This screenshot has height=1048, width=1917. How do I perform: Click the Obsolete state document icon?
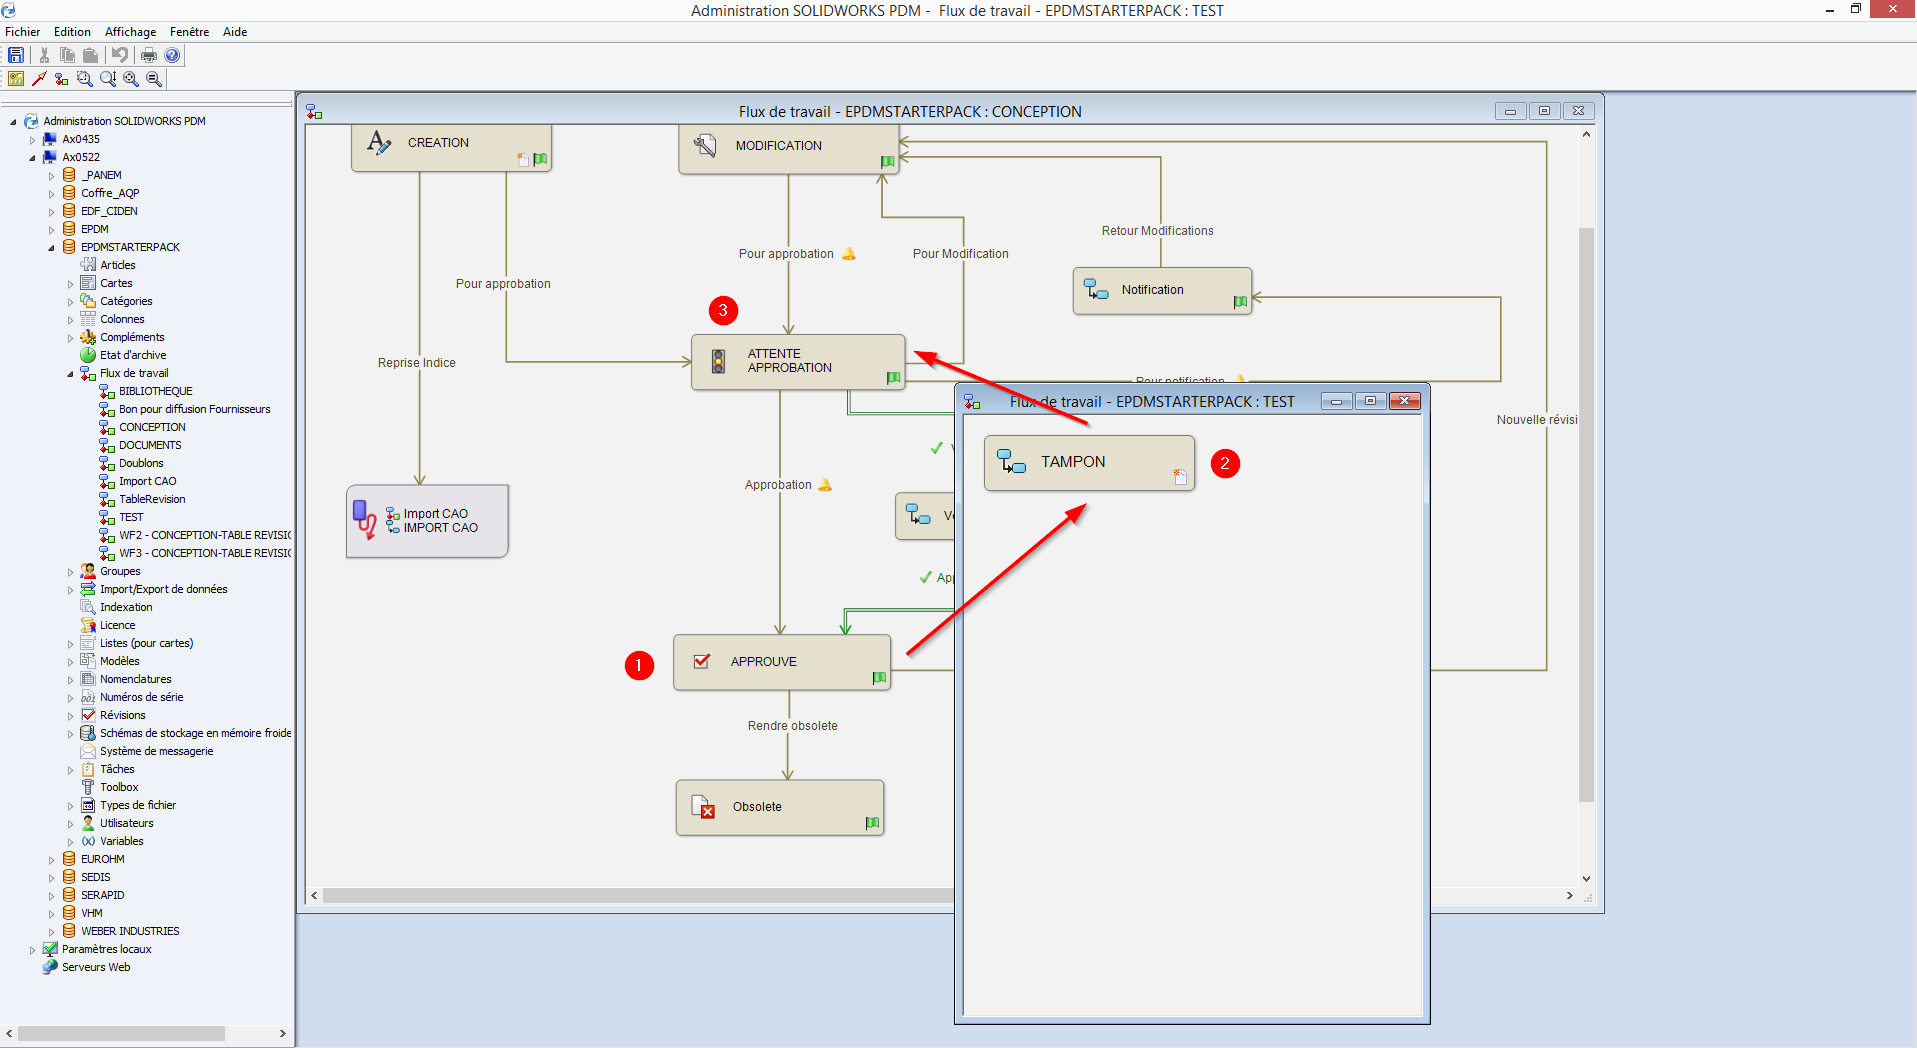(703, 806)
